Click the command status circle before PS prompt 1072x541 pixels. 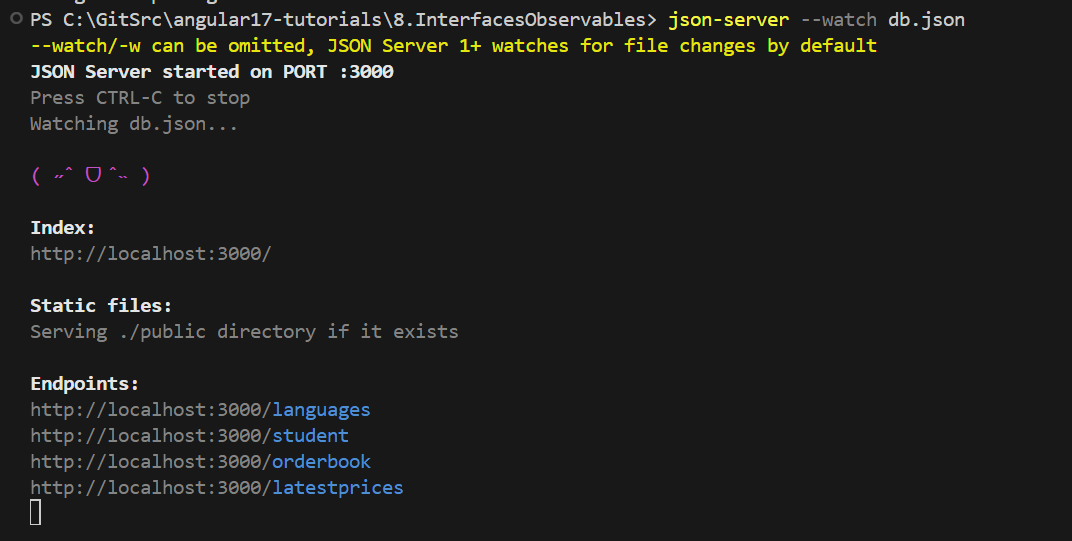[16, 19]
